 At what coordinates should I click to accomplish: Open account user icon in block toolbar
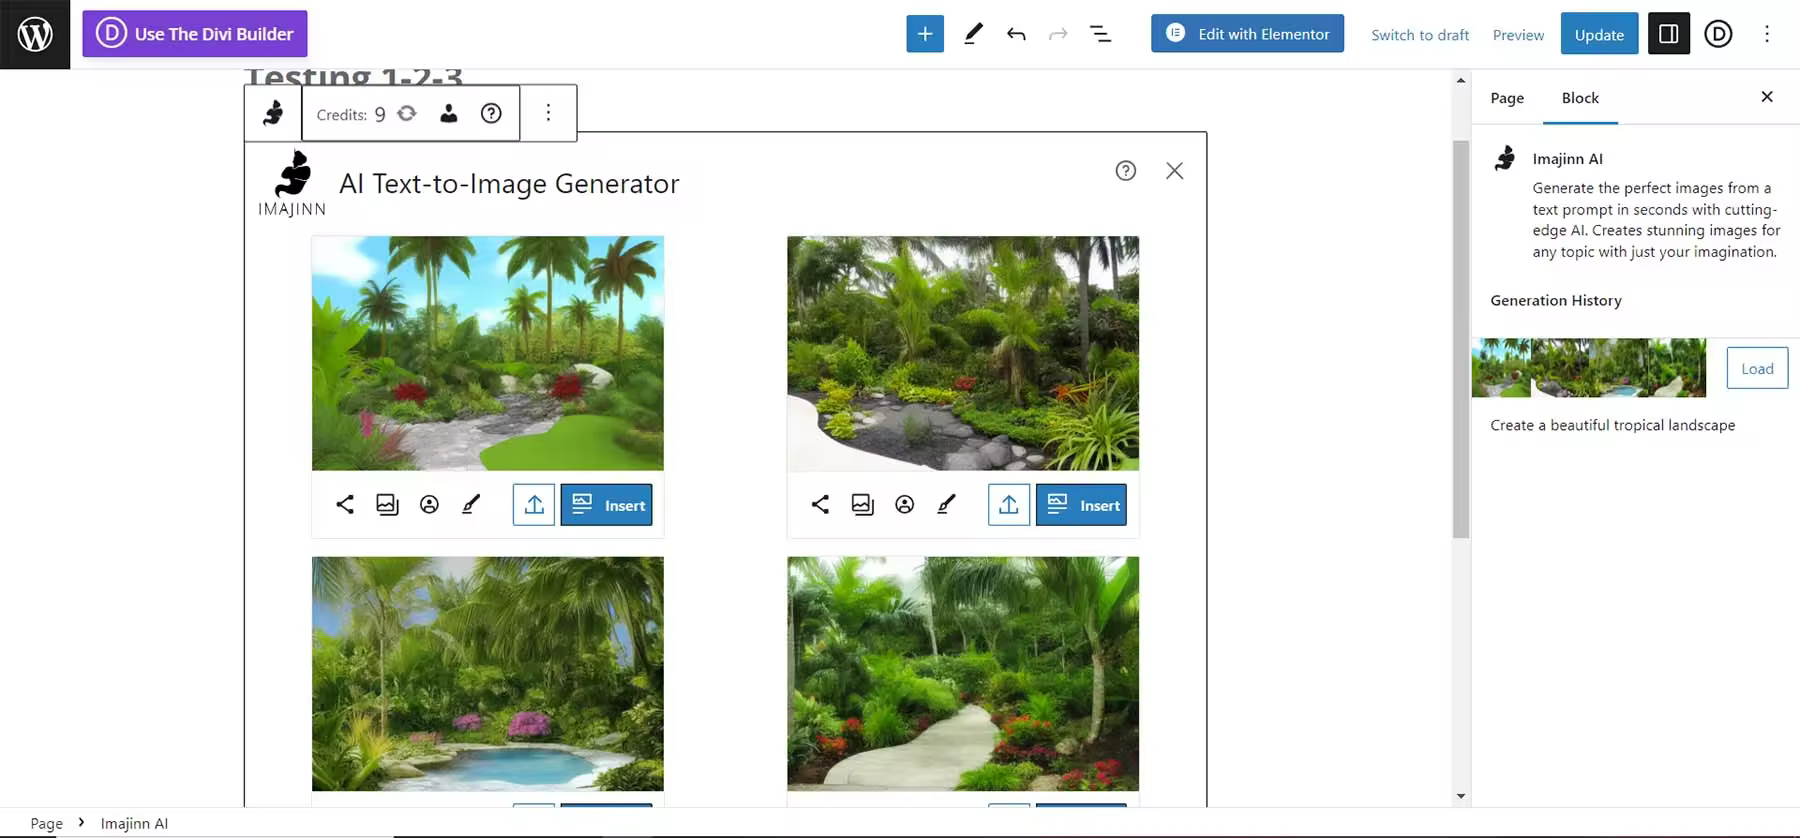pyautogui.click(x=449, y=113)
